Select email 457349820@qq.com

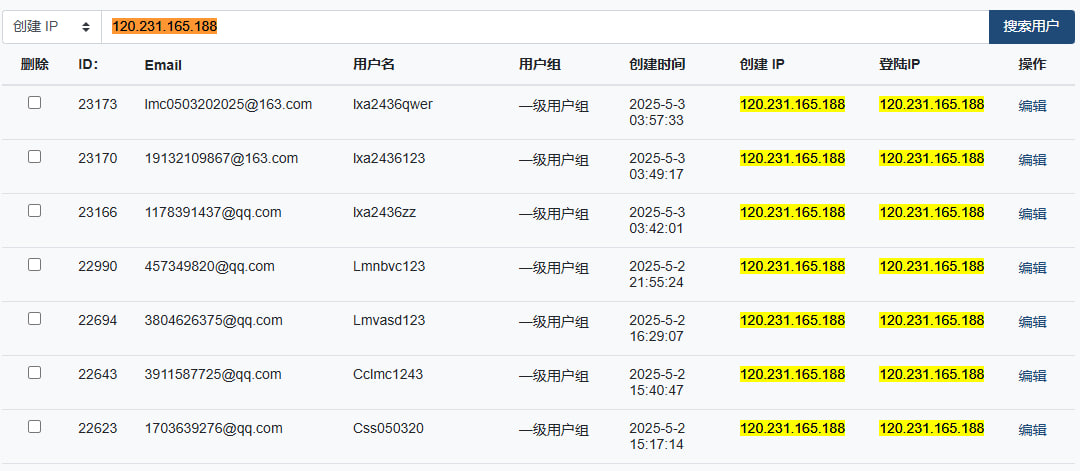pyautogui.click(x=209, y=266)
